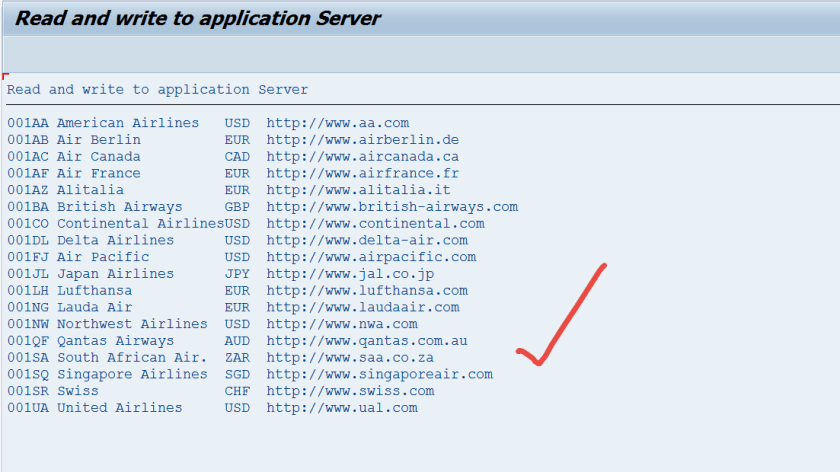Select the '001LH' carrier code
This screenshot has width=840, height=472.
[x=28, y=290]
